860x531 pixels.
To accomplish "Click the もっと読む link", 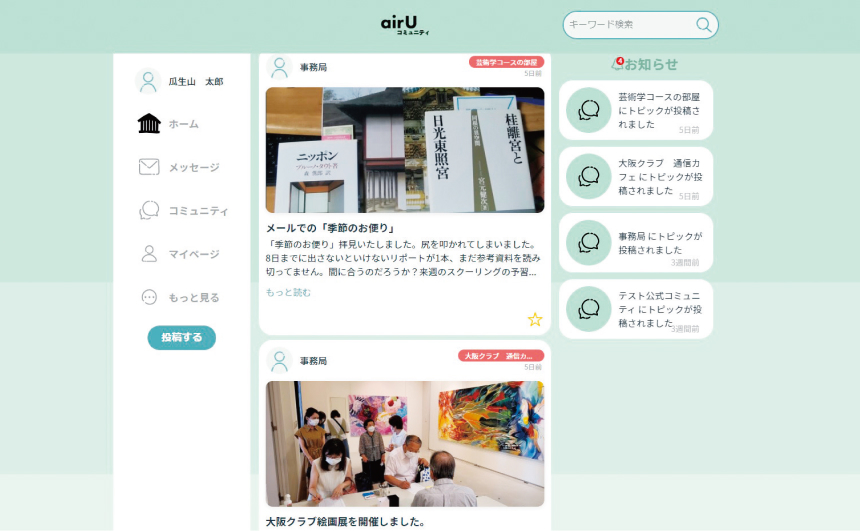I will click(x=288, y=292).
